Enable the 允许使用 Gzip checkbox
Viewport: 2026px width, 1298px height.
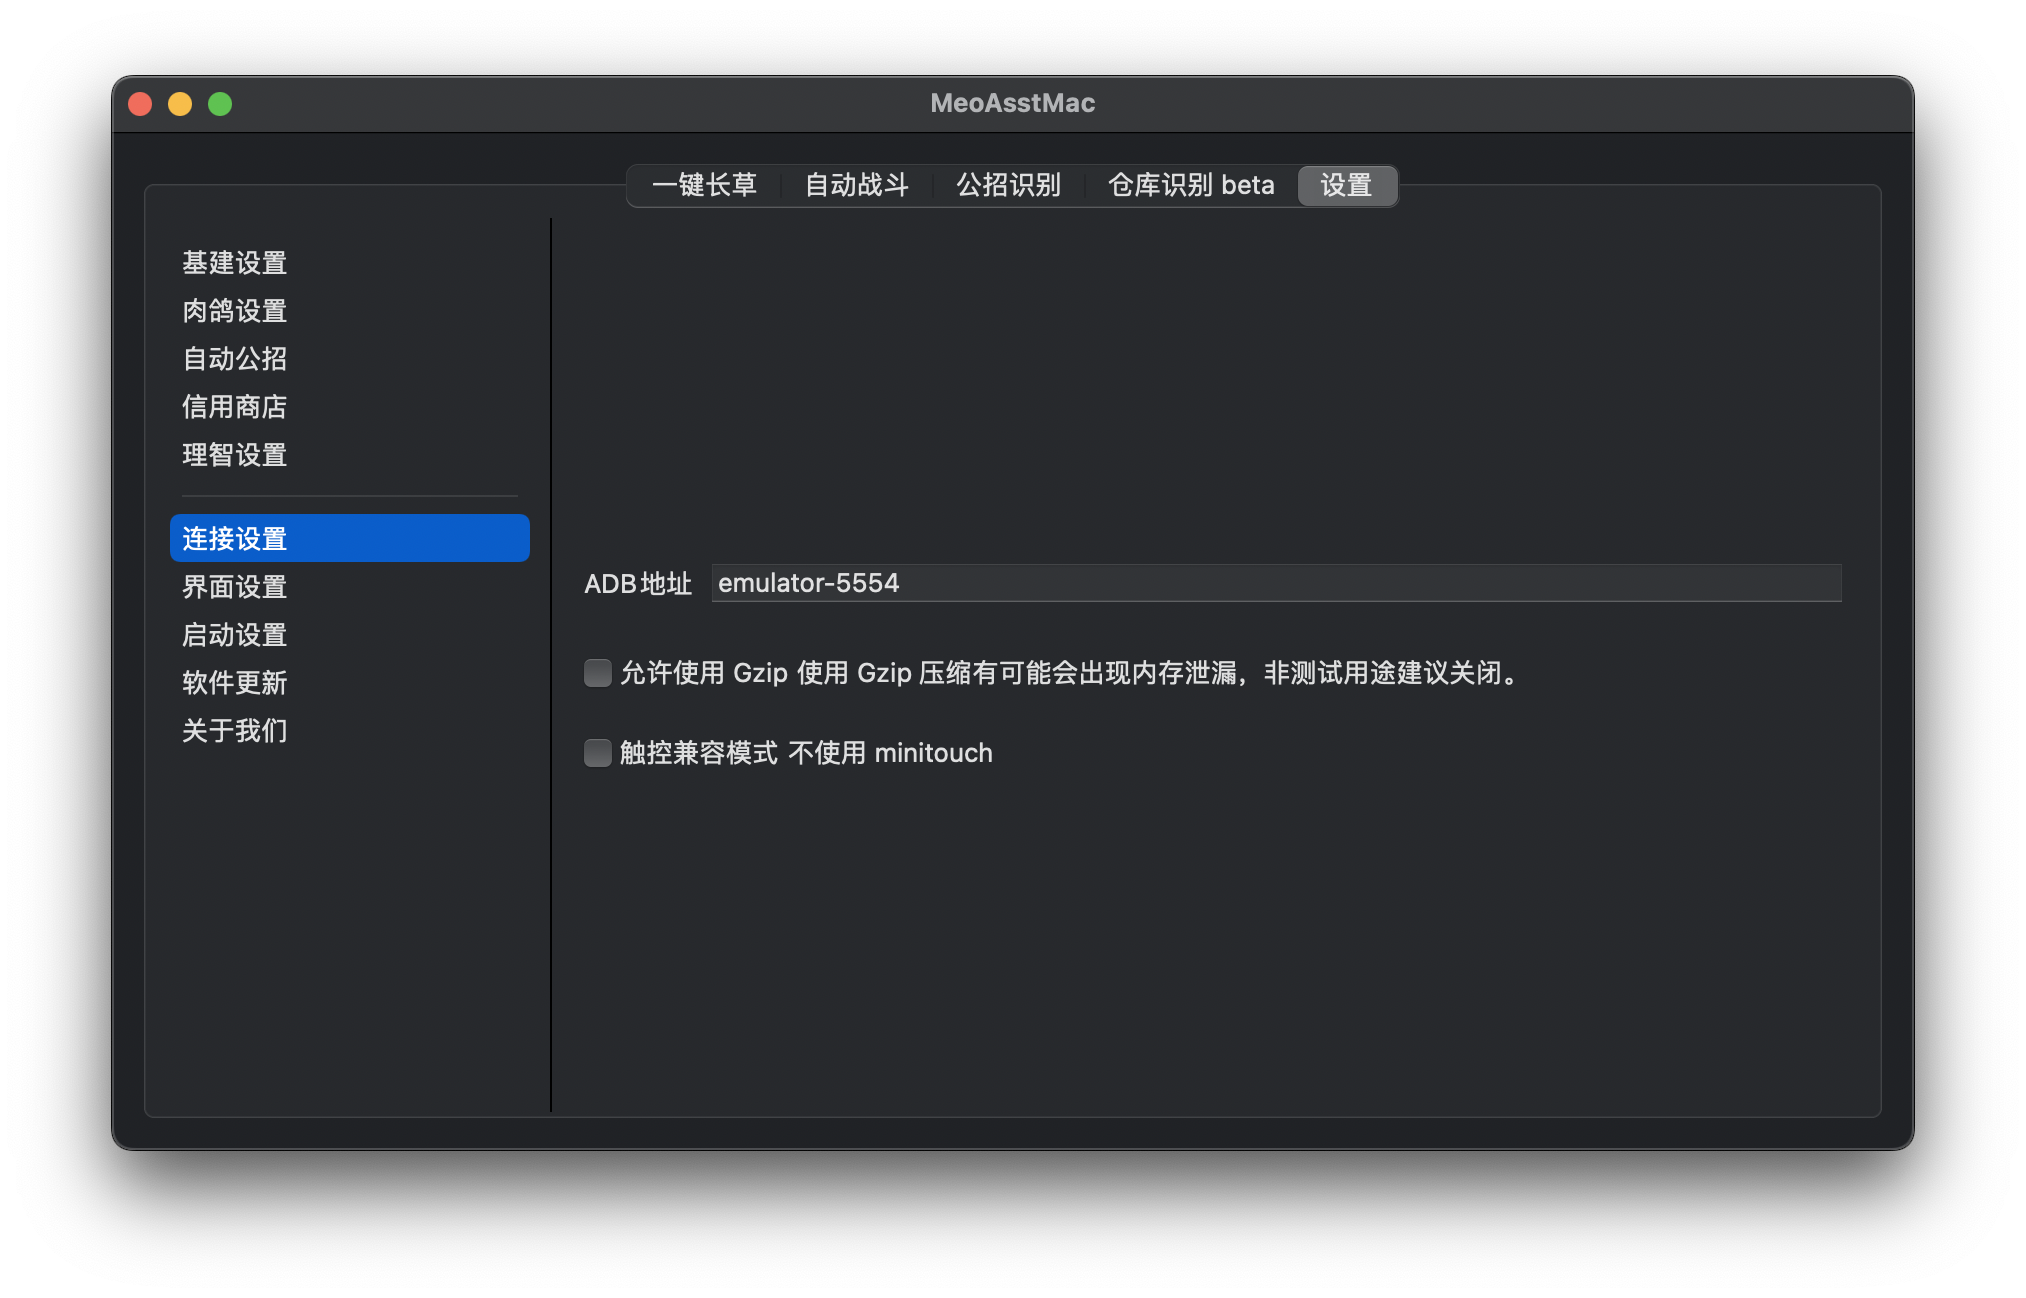(x=598, y=673)
